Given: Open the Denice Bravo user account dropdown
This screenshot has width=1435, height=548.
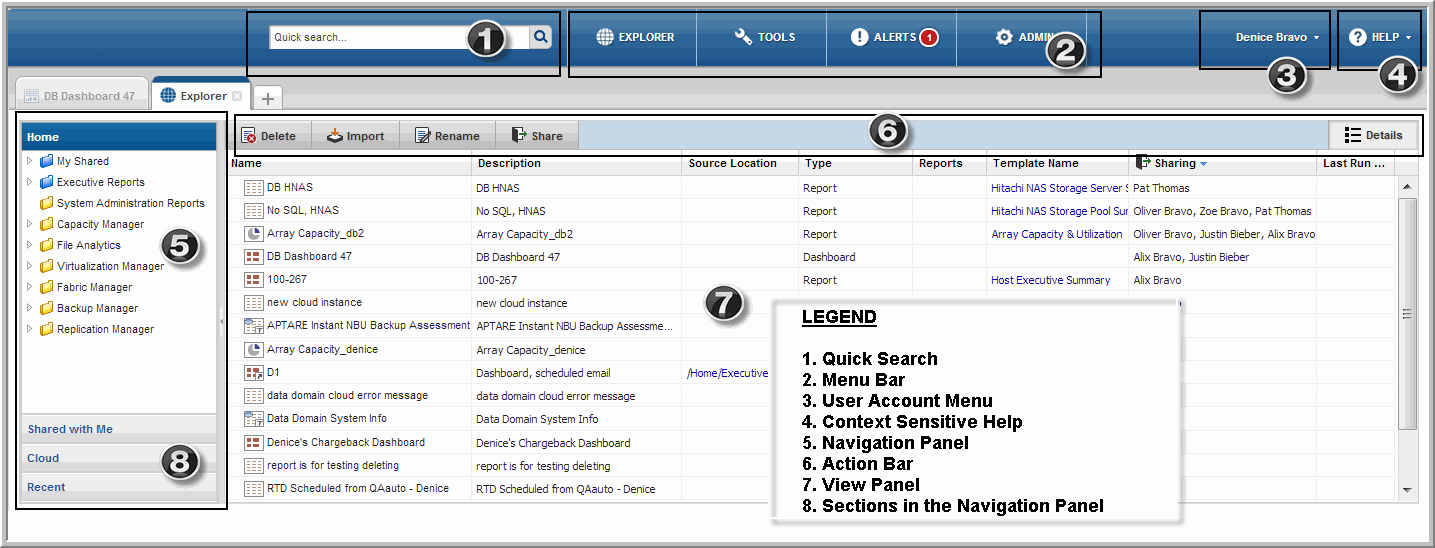Looking at the screenshot, I should [x=1277, y=38].
